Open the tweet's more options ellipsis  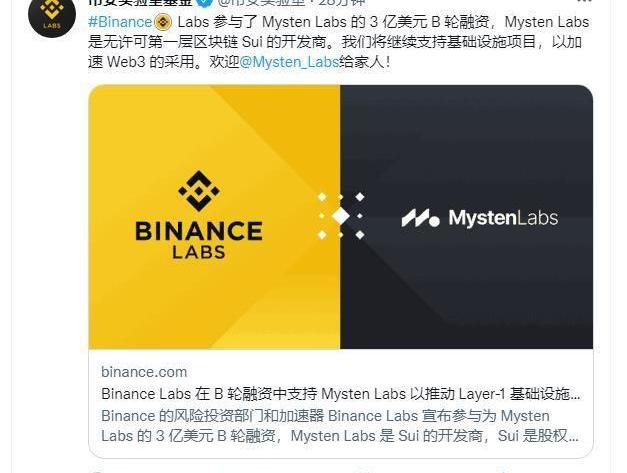pyautogui.click(x=585, y=1)
